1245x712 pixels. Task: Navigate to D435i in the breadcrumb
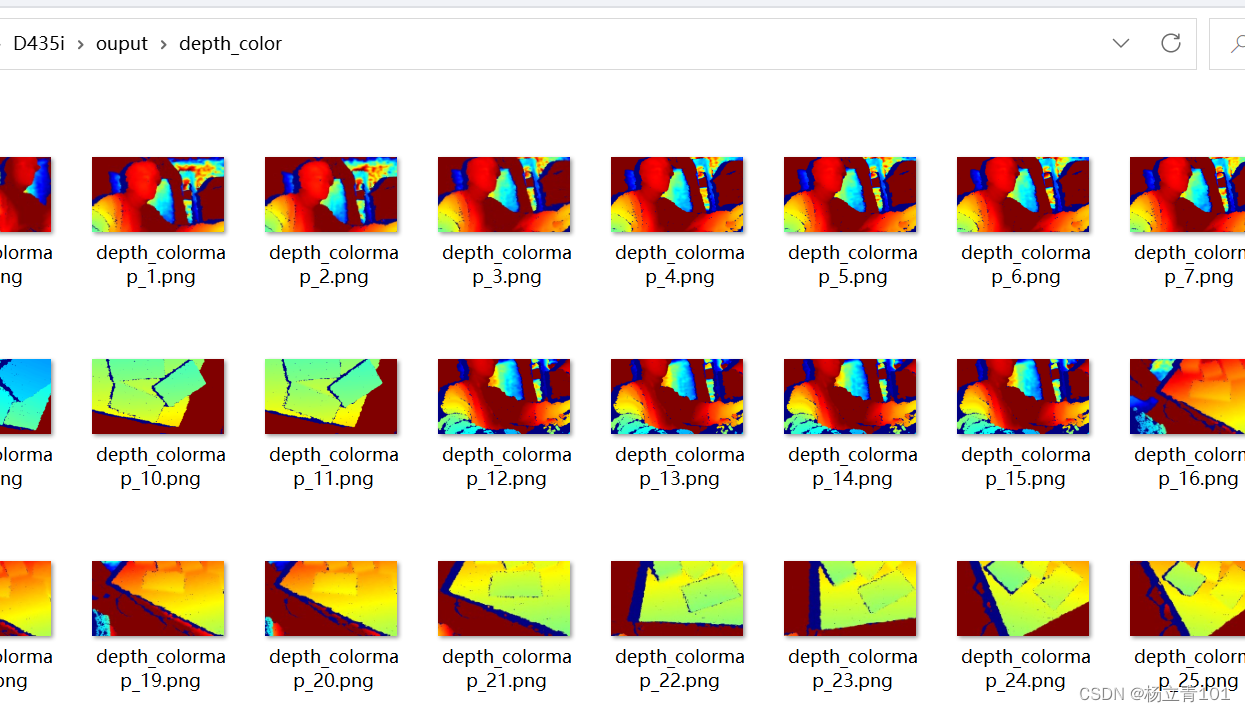[38, 44]
